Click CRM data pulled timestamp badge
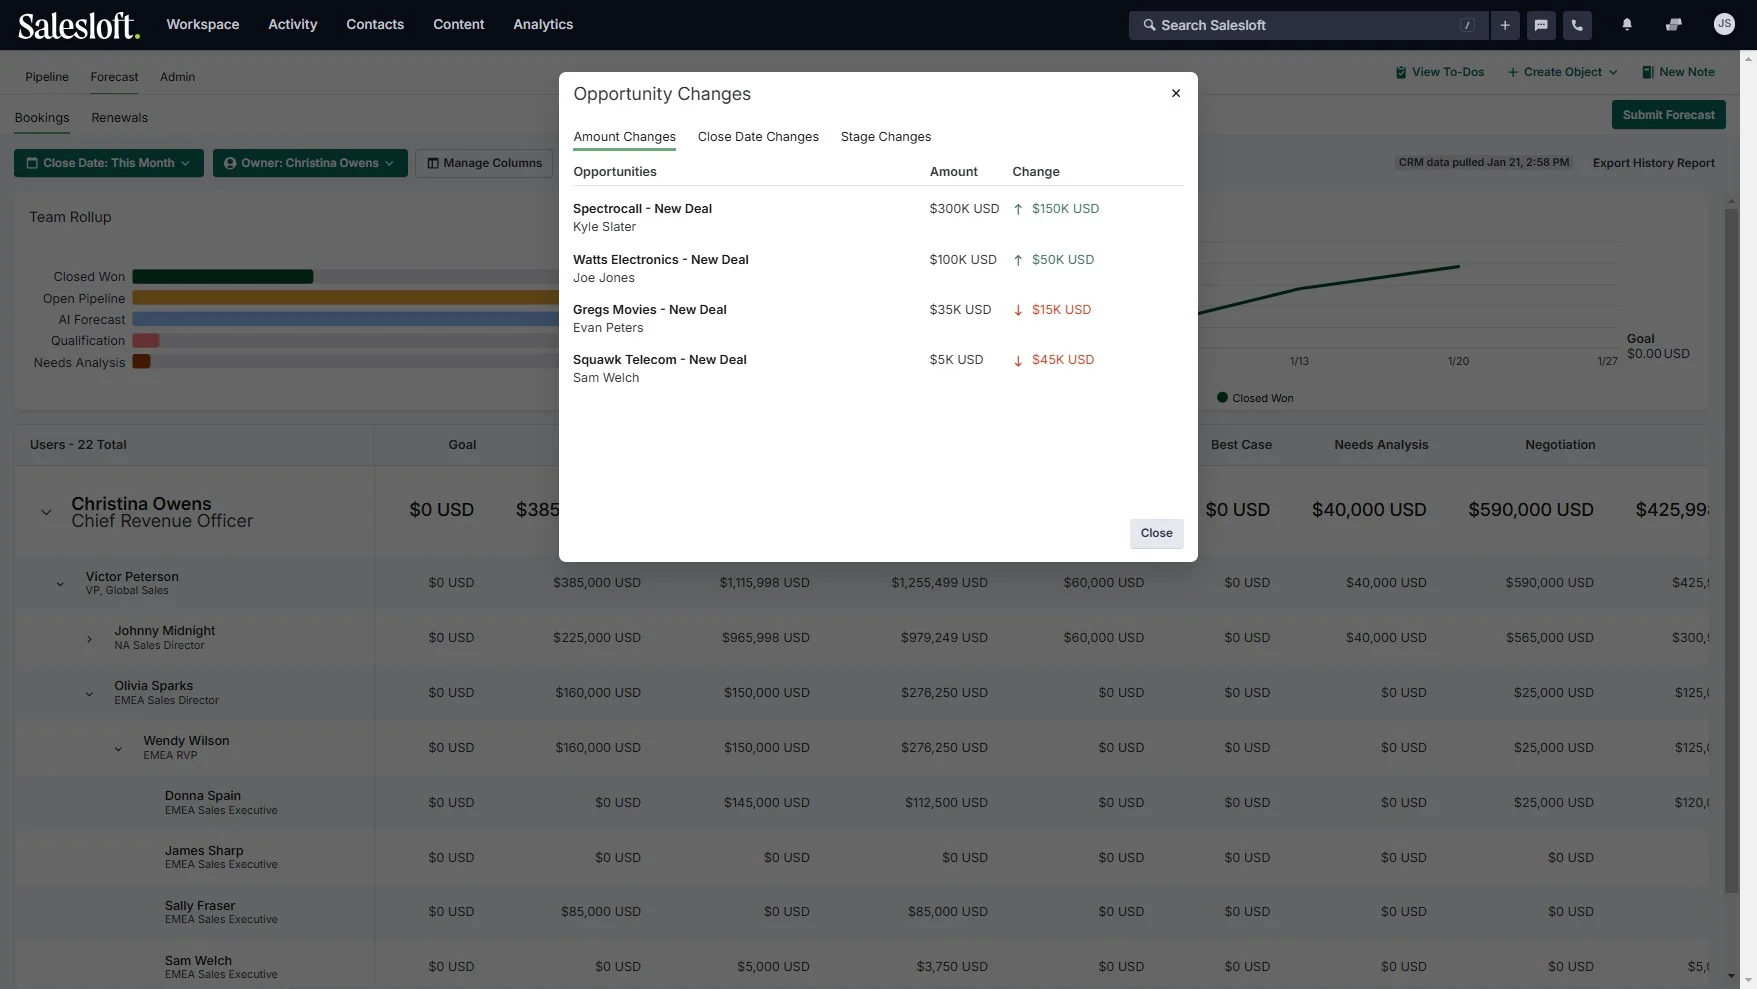This screenshot has height=989, width=1757. (x=1483, y=162)
